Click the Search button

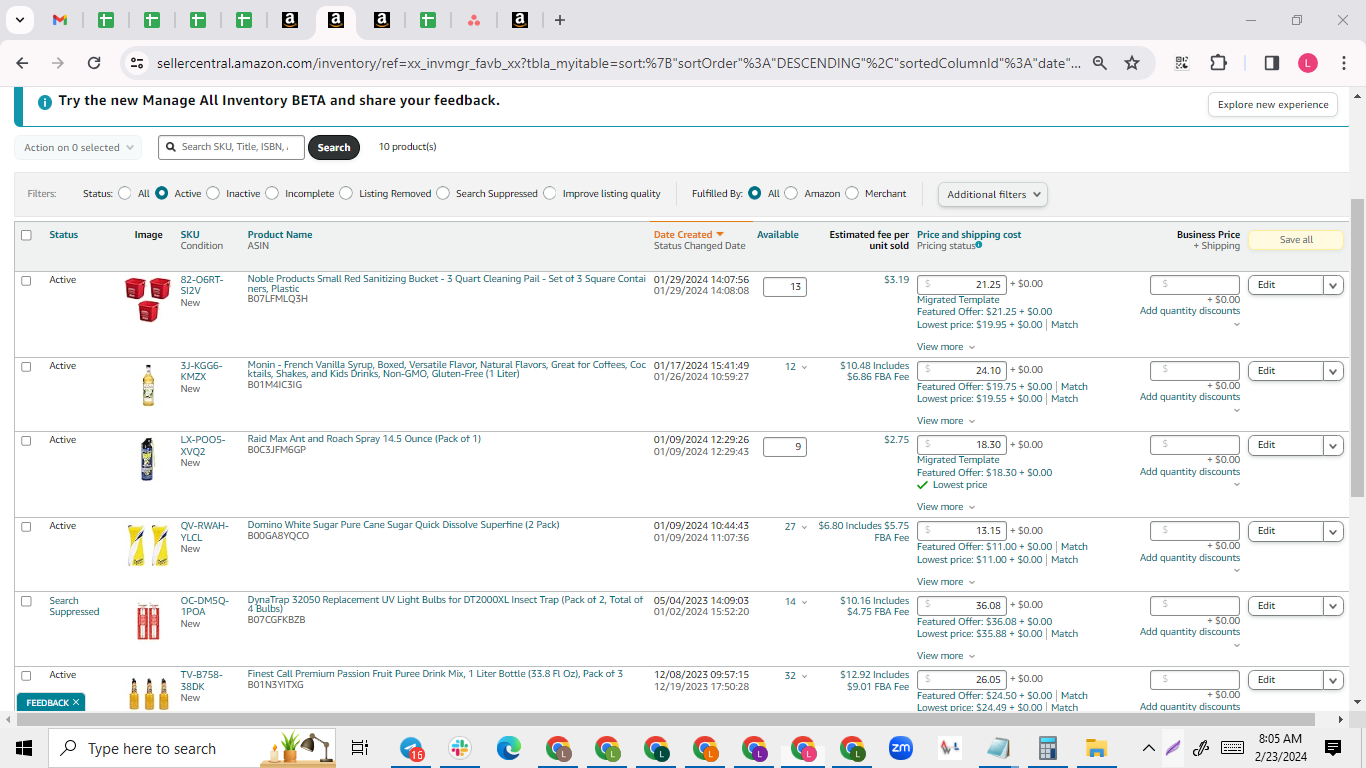point(334,147)
